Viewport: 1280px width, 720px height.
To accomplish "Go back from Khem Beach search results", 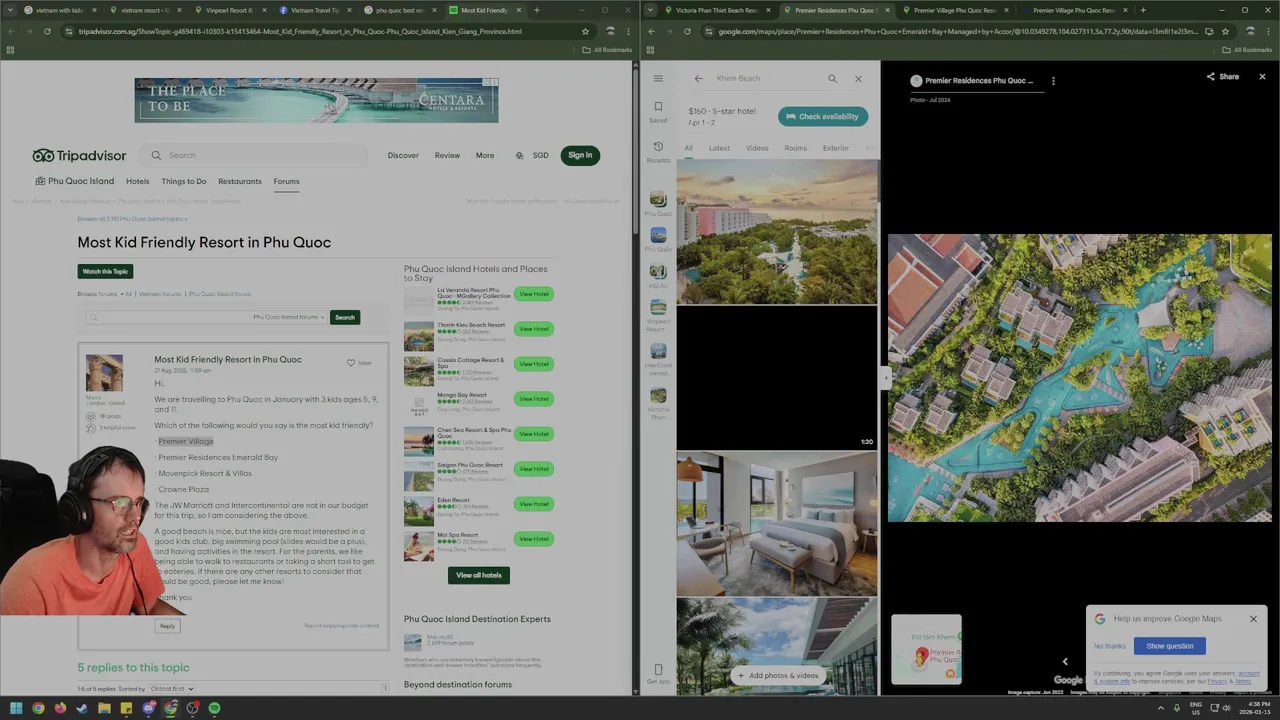I will click(x=698, y=78).
